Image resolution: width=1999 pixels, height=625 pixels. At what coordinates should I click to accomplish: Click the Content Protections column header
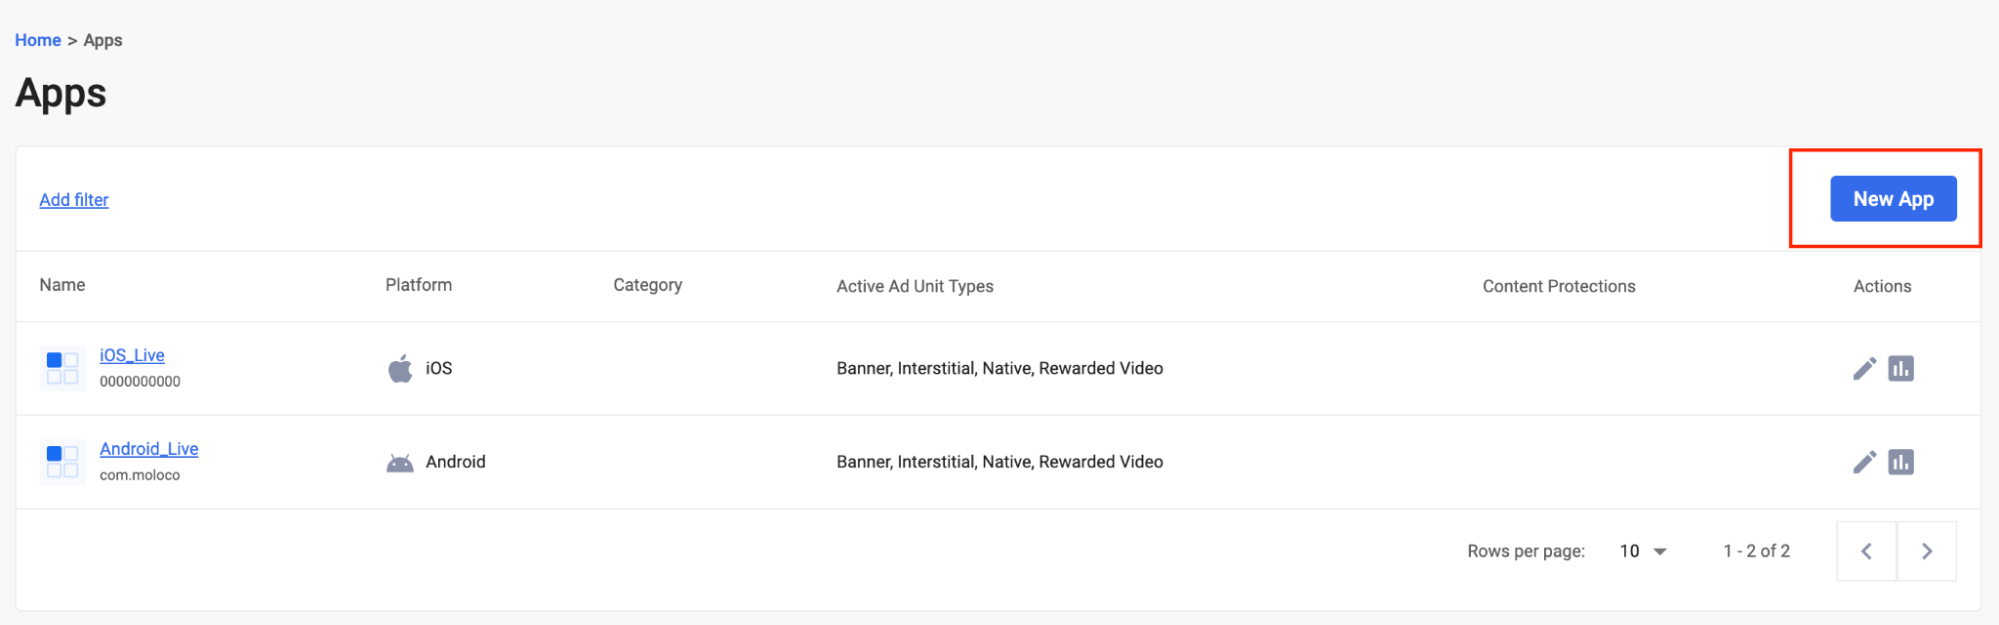(x=1558, y=286)
